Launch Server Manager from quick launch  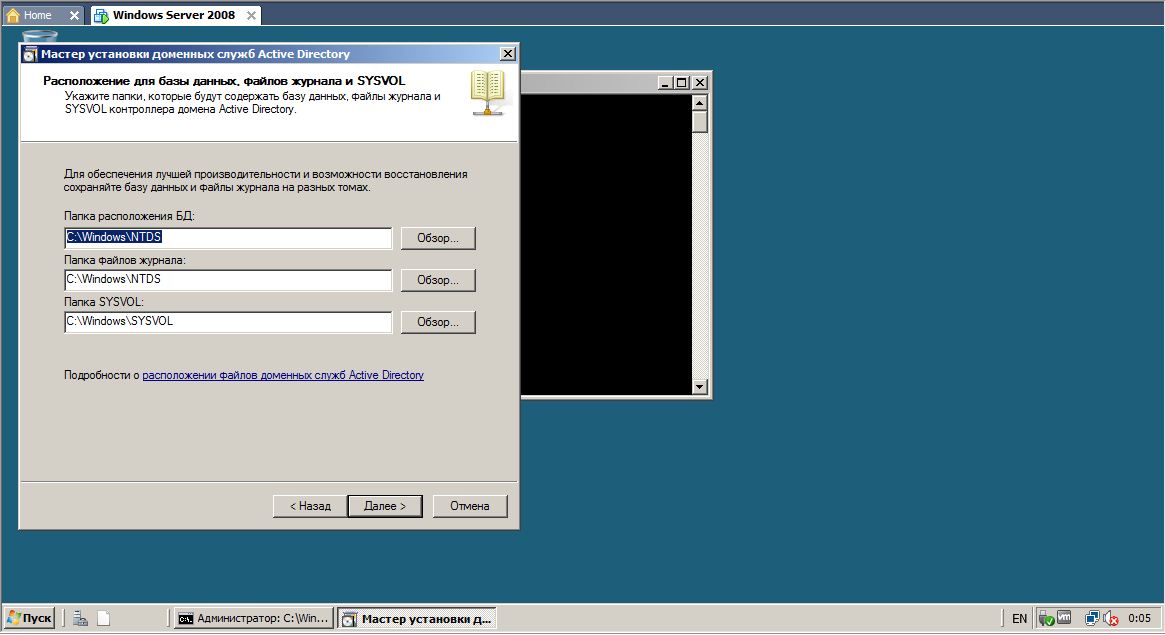[x=80, y=618]
